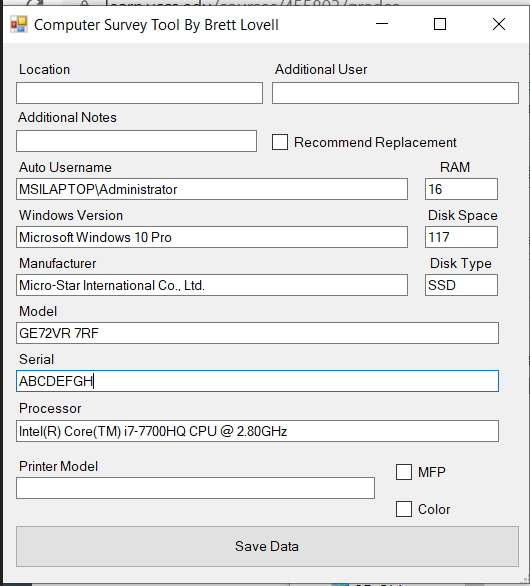The image size is (530, 586).
Task: Click the Computer Survey Tool app icon
Action: pos(19,25)
